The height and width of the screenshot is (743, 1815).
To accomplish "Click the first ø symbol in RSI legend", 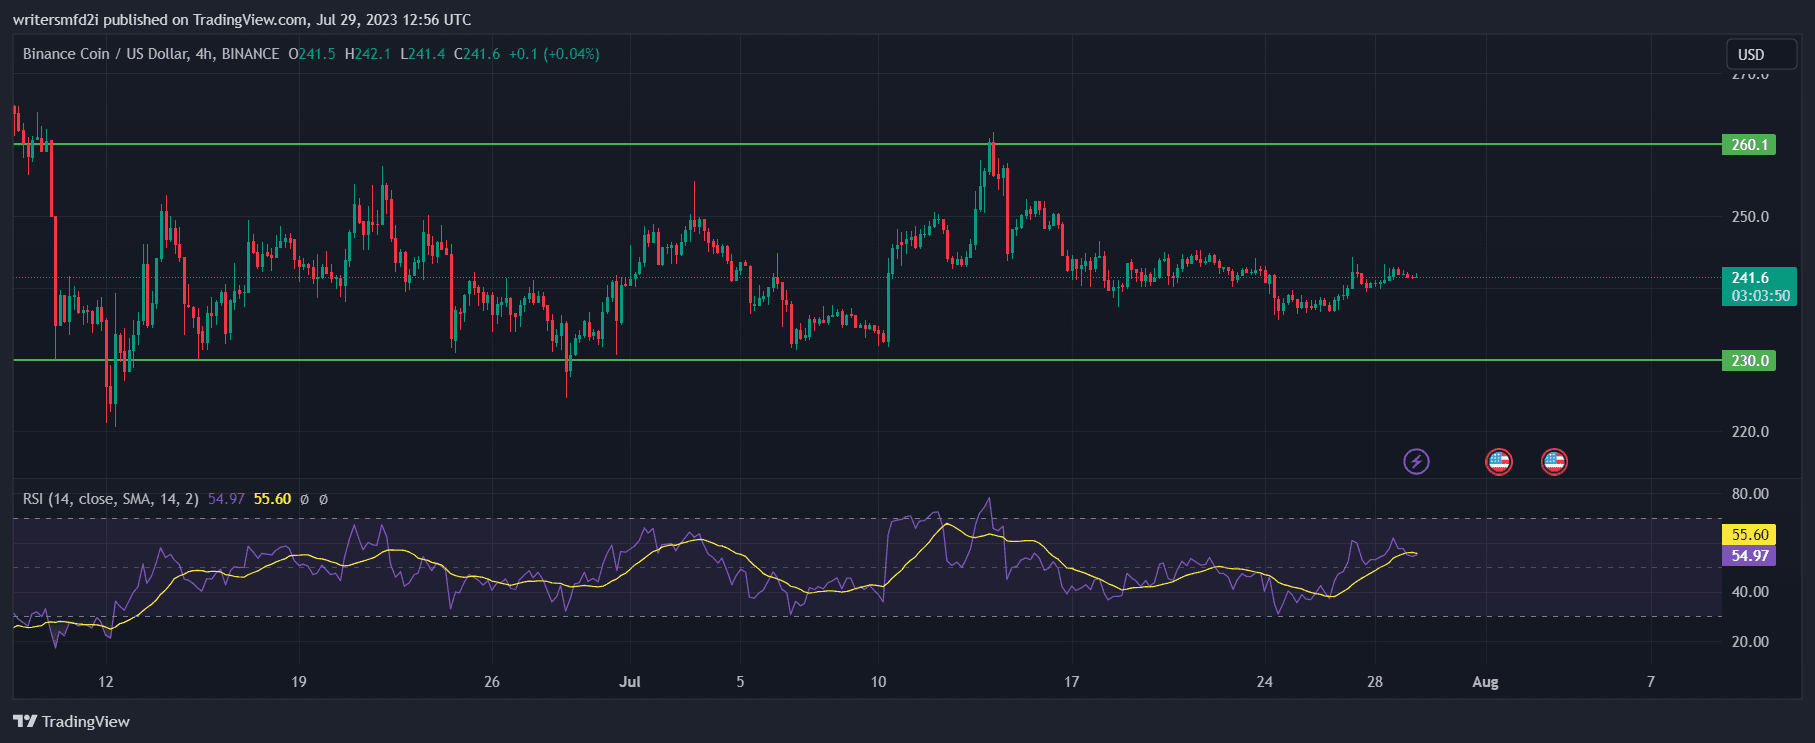I will (304, 499).
